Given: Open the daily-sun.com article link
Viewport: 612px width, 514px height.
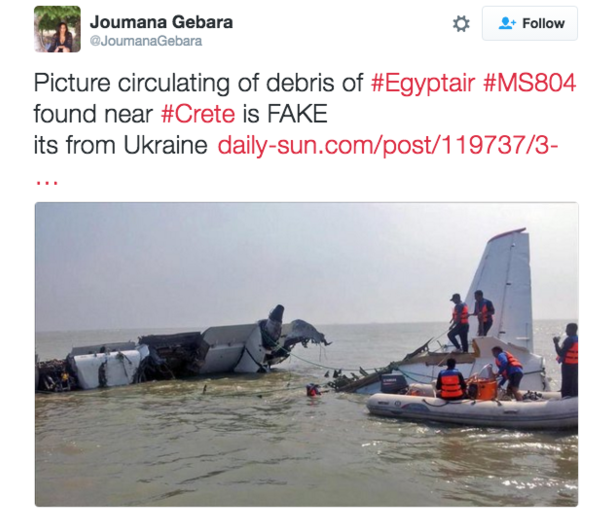Looking at the screenshot, I should point(388,145).
